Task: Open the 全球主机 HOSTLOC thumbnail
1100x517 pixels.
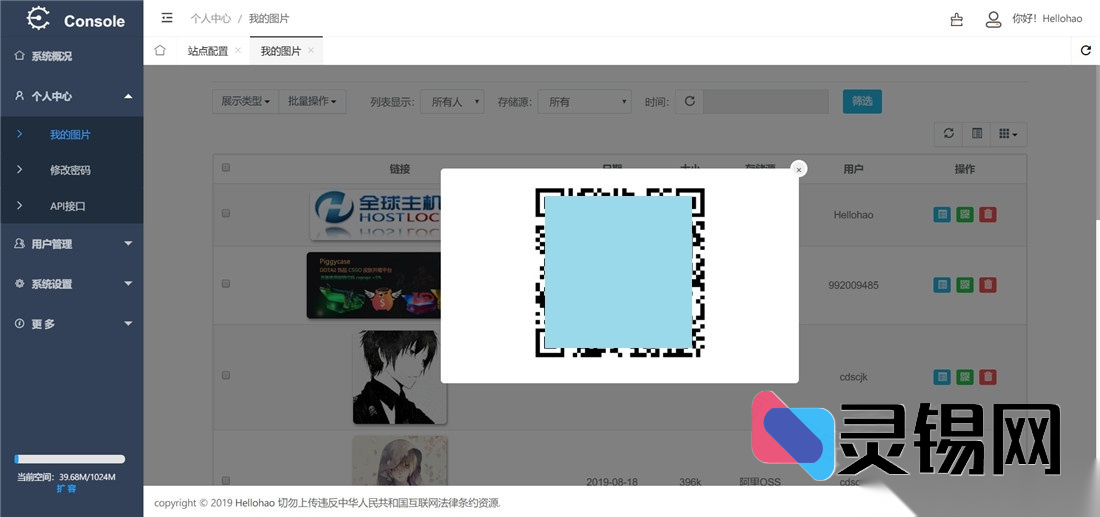Action: (375, 215)
